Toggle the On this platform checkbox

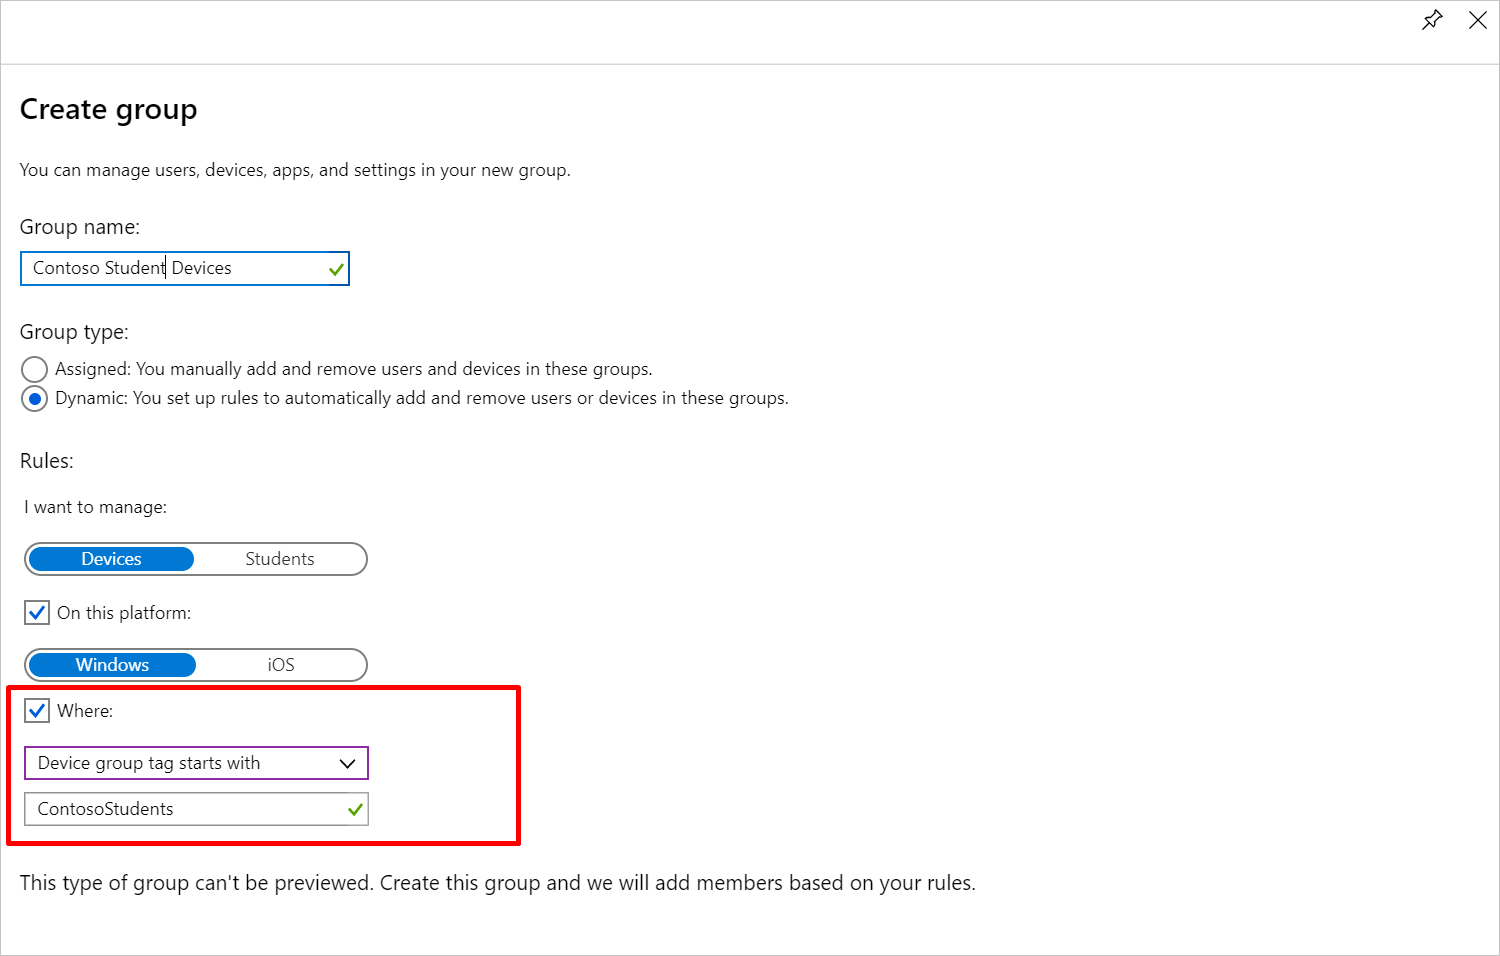coord(37,612)
